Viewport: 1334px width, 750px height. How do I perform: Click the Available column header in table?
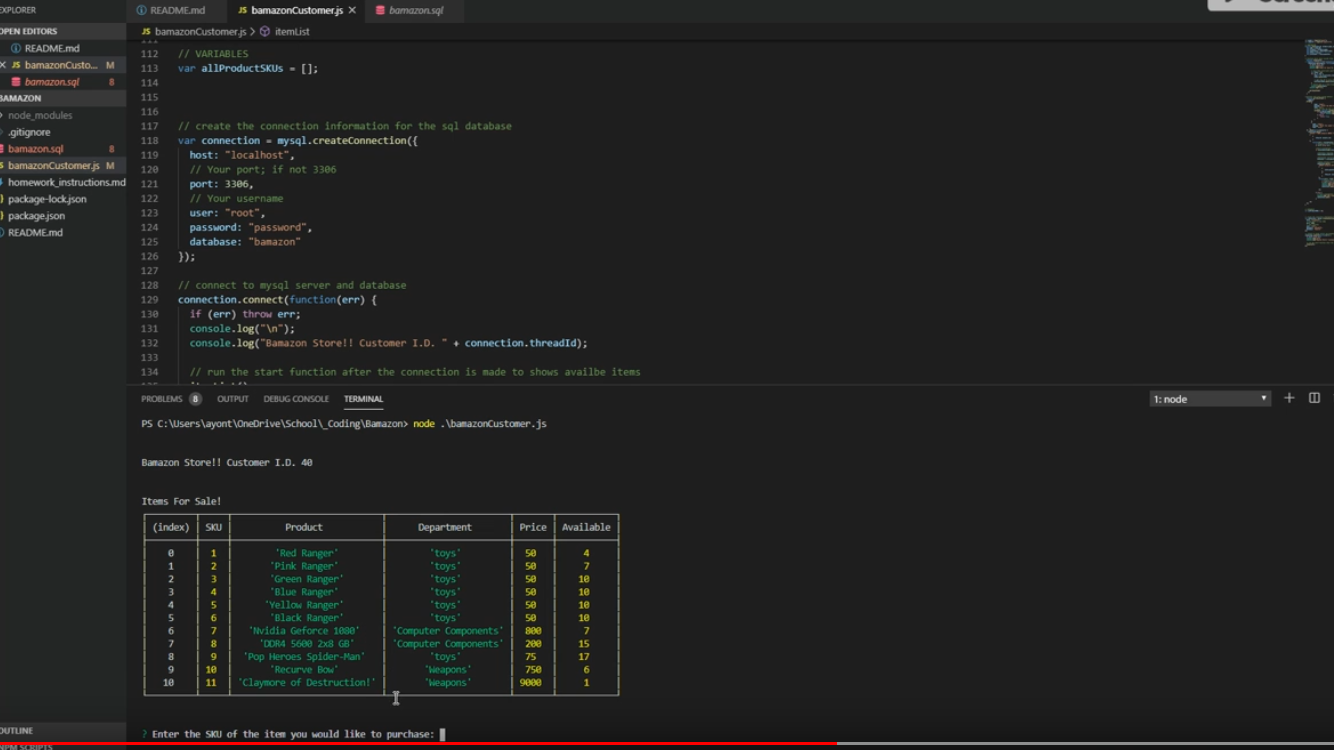(586, 527)
